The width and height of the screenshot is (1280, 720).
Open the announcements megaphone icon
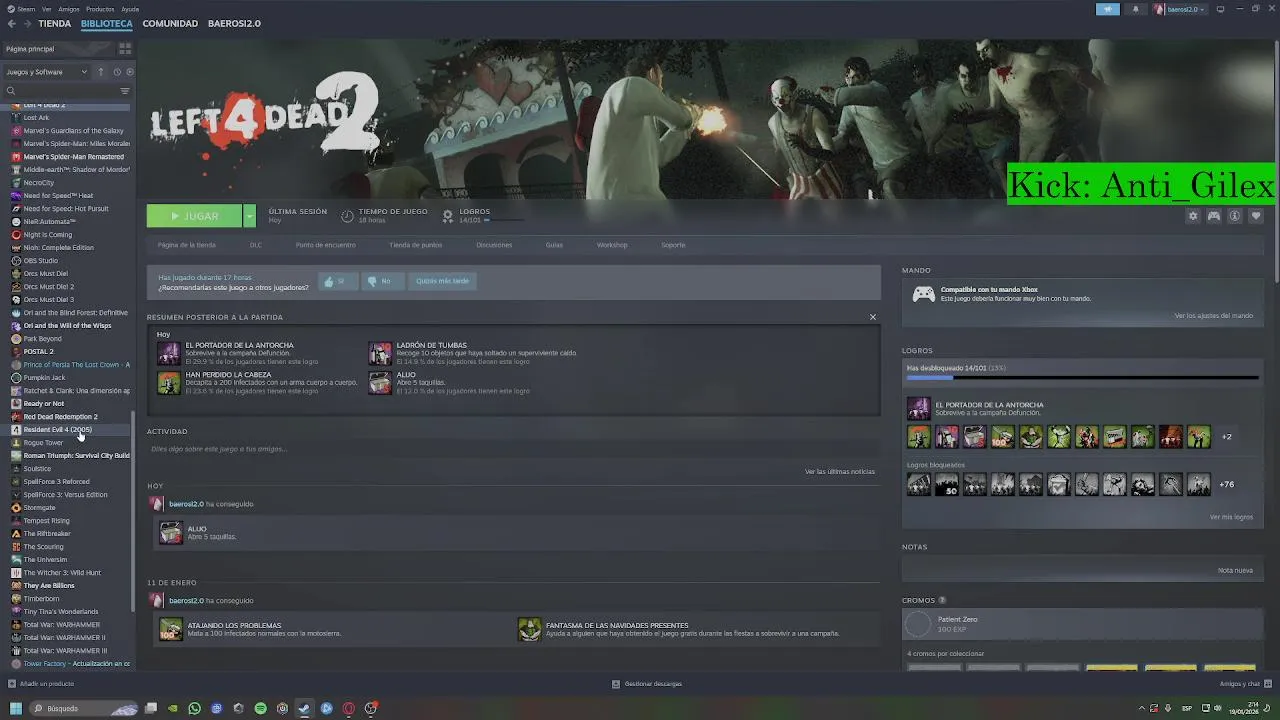point(1108,9)
